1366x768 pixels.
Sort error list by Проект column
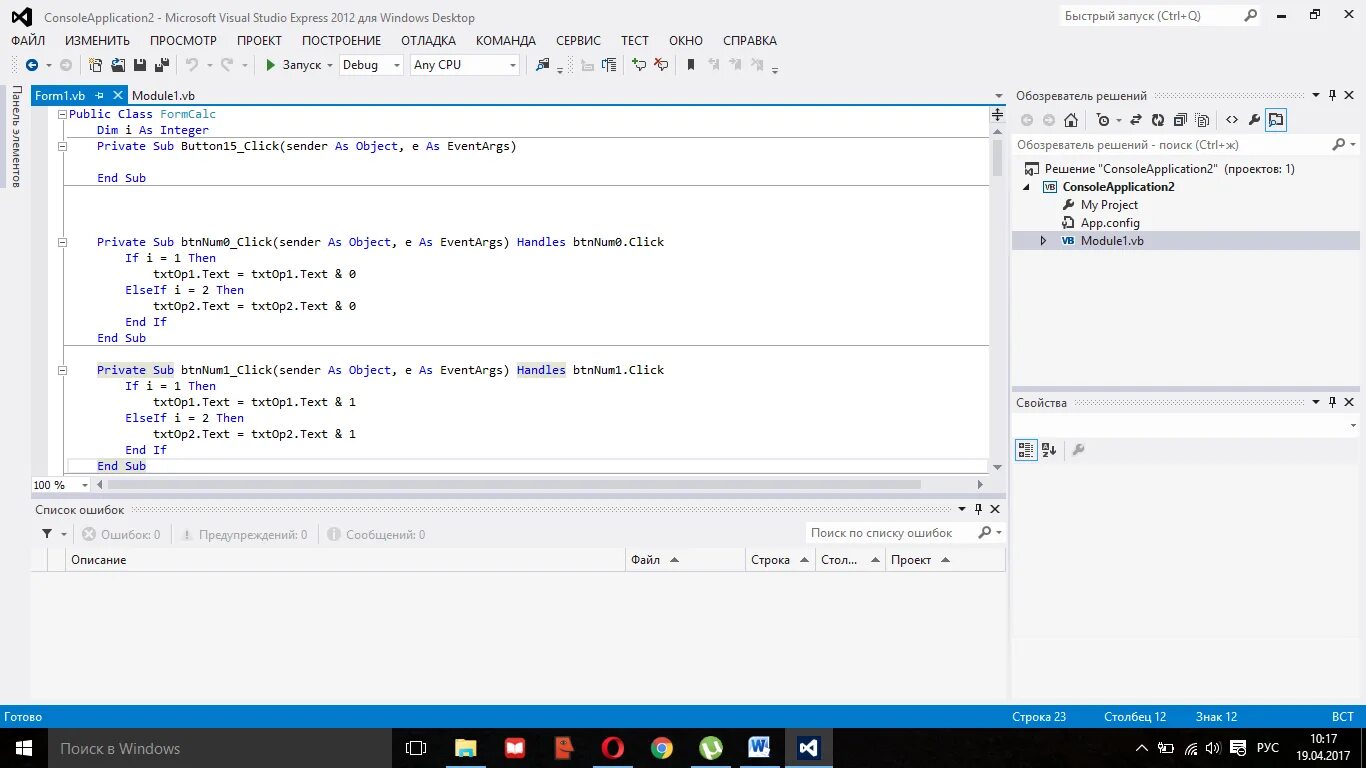[x=945, y=560]
